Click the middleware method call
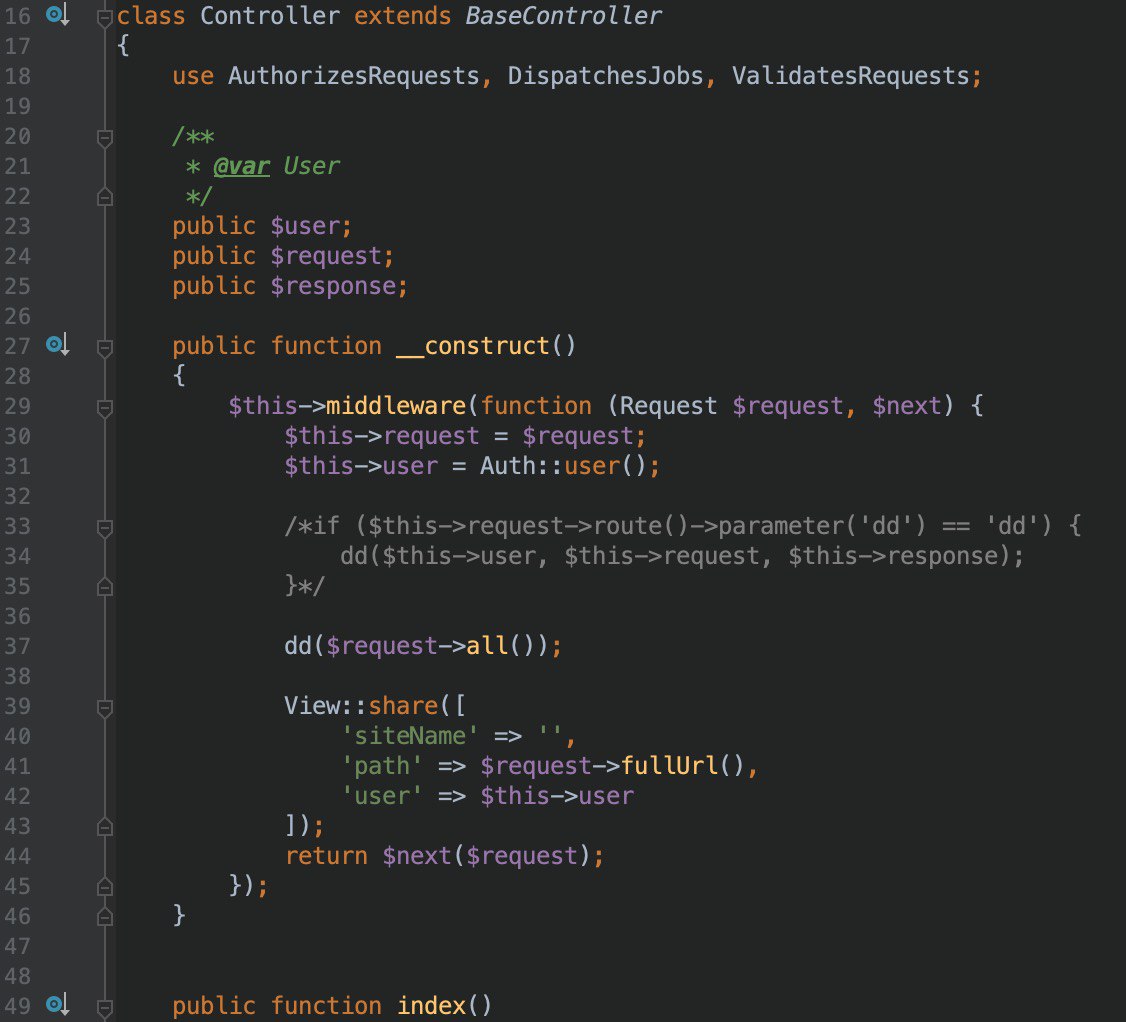The height and width of the screenshot is (1022, 1126). (x=396, y=406)
